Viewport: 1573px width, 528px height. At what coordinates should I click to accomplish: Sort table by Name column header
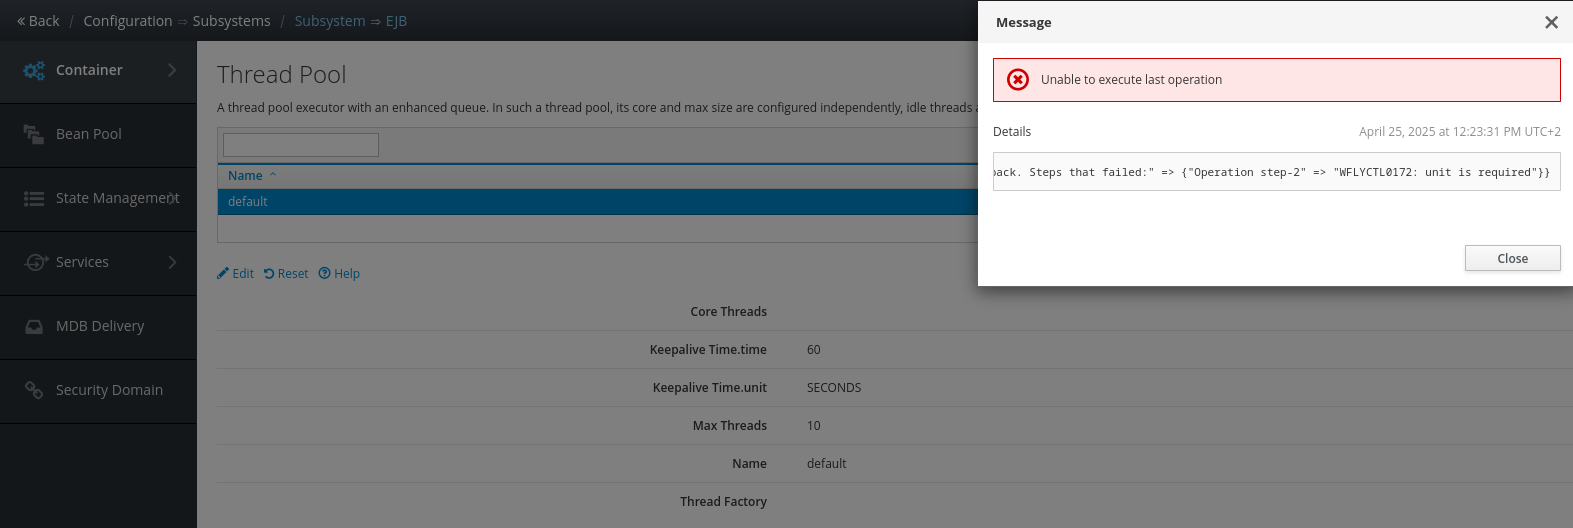click(245, 176)
